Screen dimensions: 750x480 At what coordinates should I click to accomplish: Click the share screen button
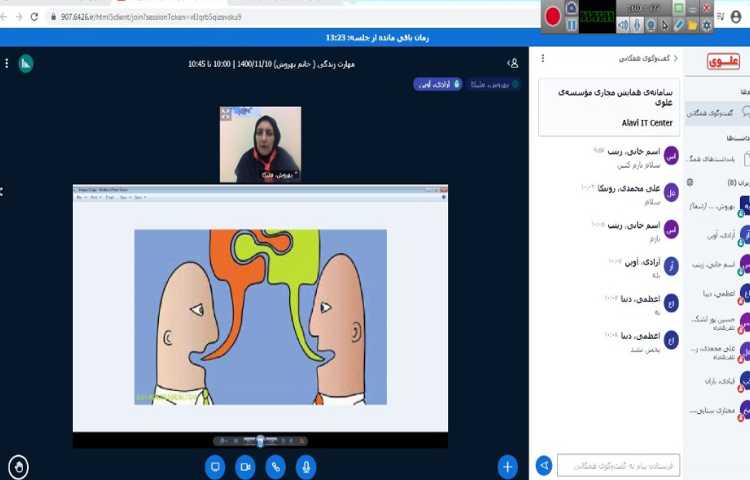click(214, 466)
